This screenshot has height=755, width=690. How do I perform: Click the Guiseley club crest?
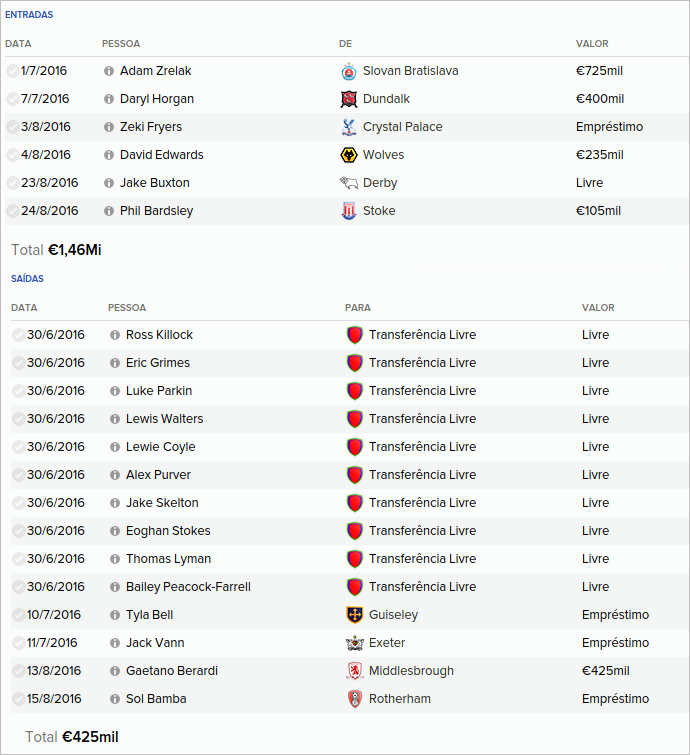tap(354, 615)
